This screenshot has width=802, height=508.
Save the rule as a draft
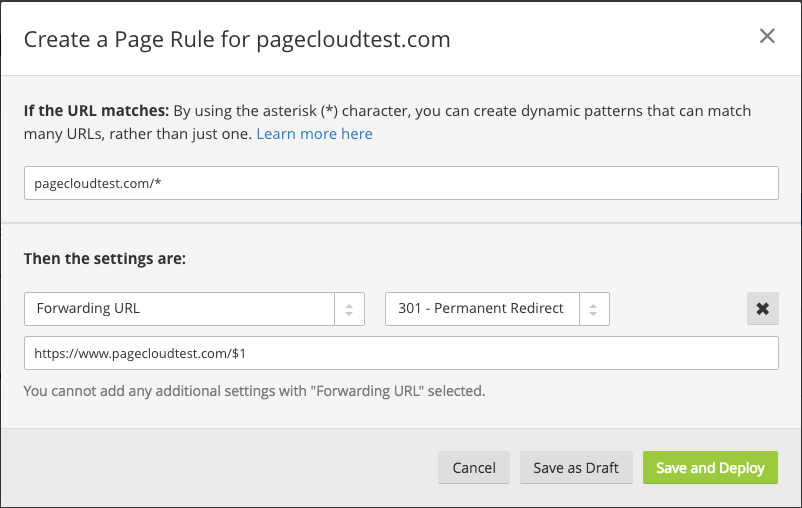pos(576,468)
